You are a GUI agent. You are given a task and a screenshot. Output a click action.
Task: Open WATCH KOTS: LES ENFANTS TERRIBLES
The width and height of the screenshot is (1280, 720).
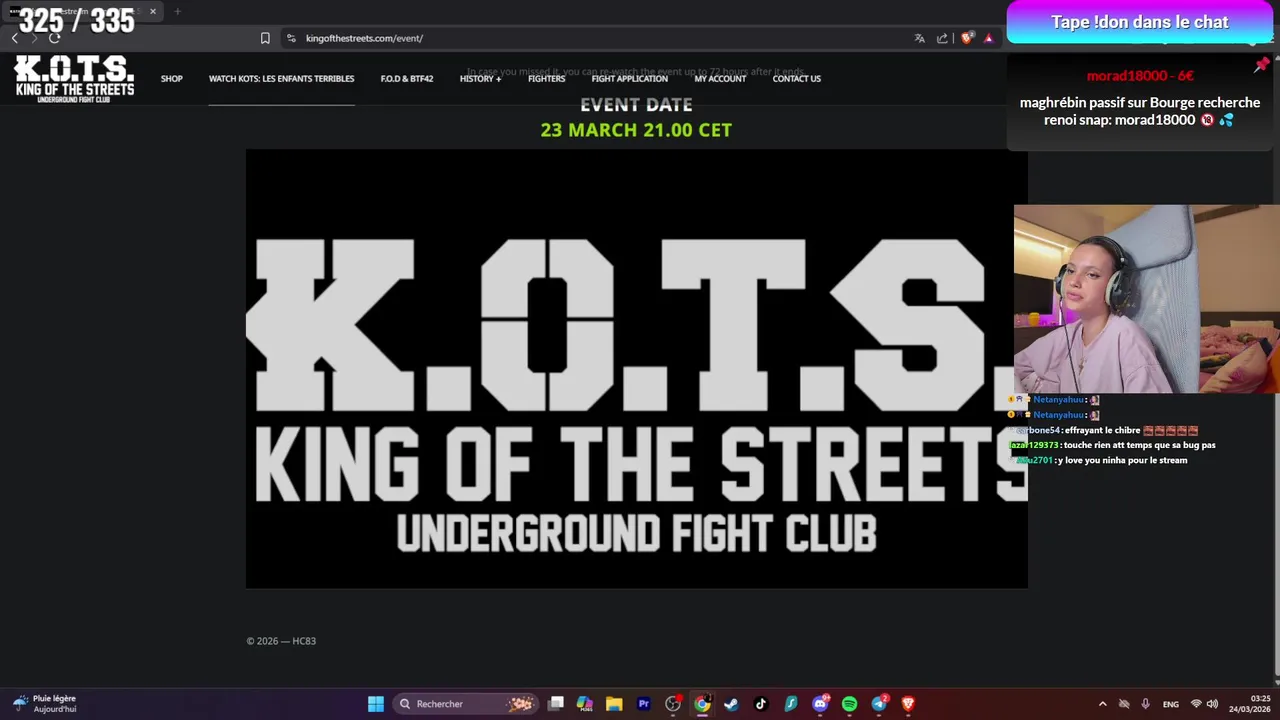(x=281, y=78)
